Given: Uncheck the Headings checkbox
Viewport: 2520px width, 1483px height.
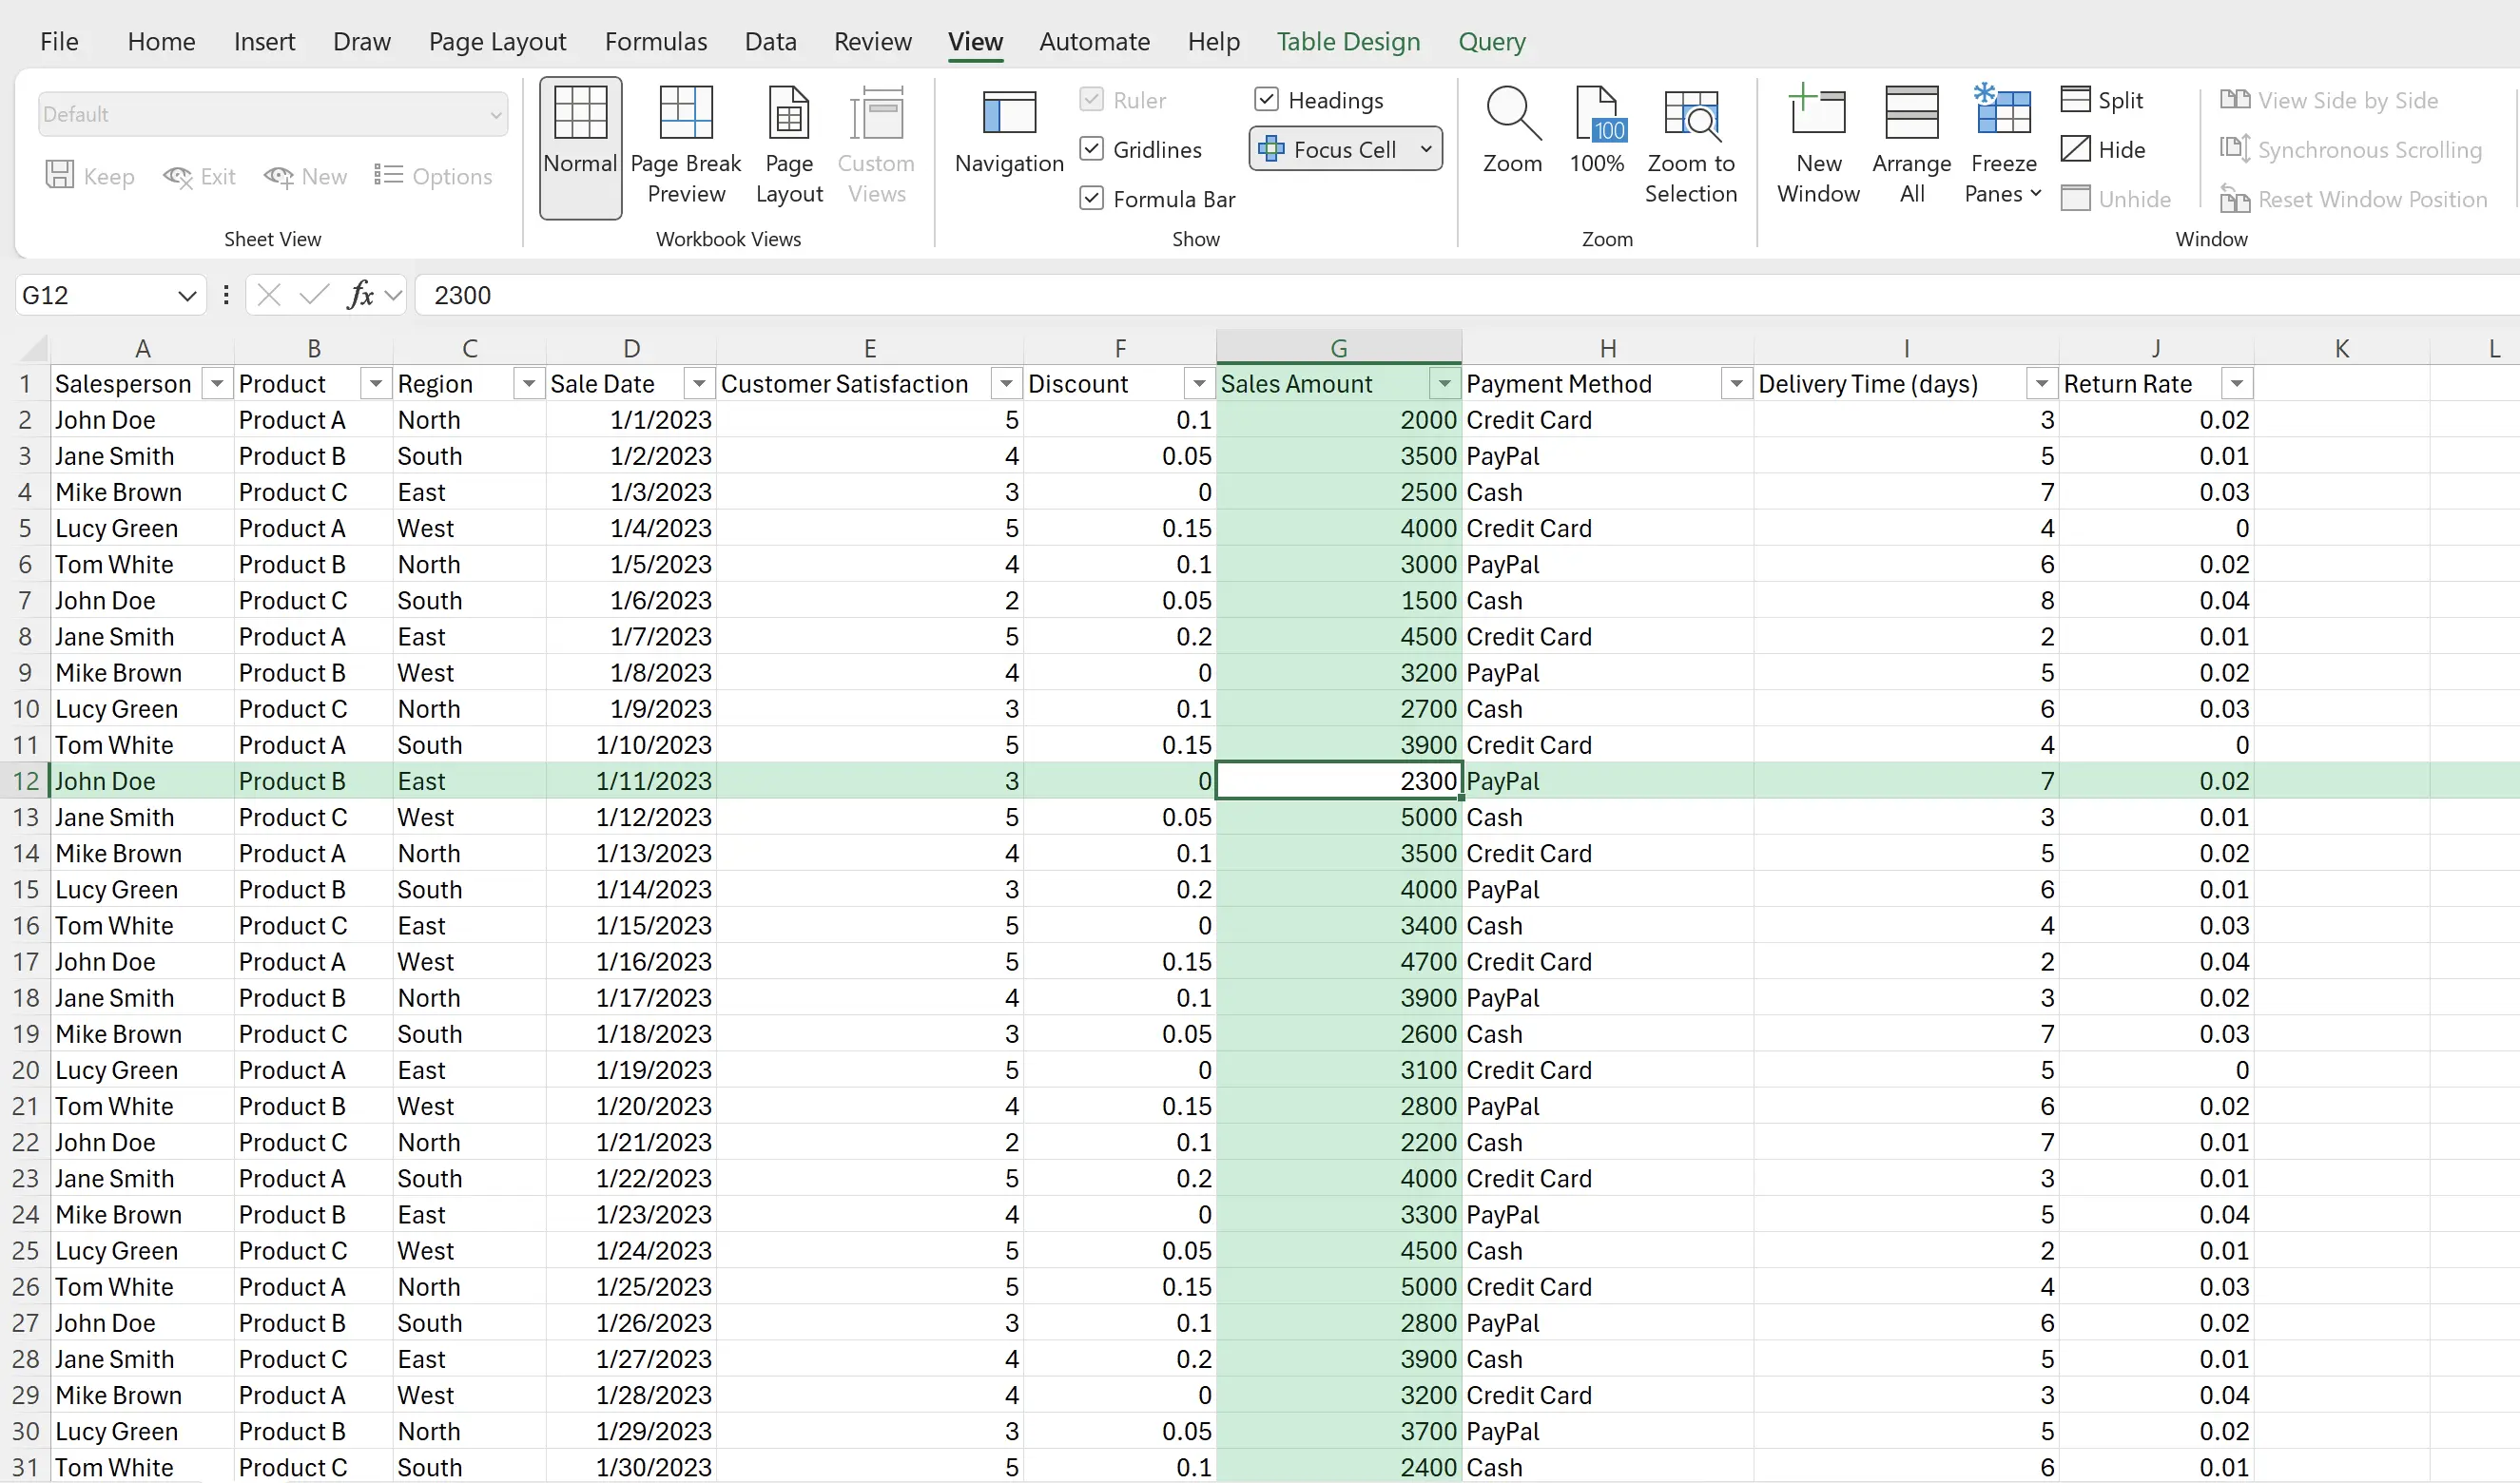Looking at the screenshot, I should (x=1266, y=100).
